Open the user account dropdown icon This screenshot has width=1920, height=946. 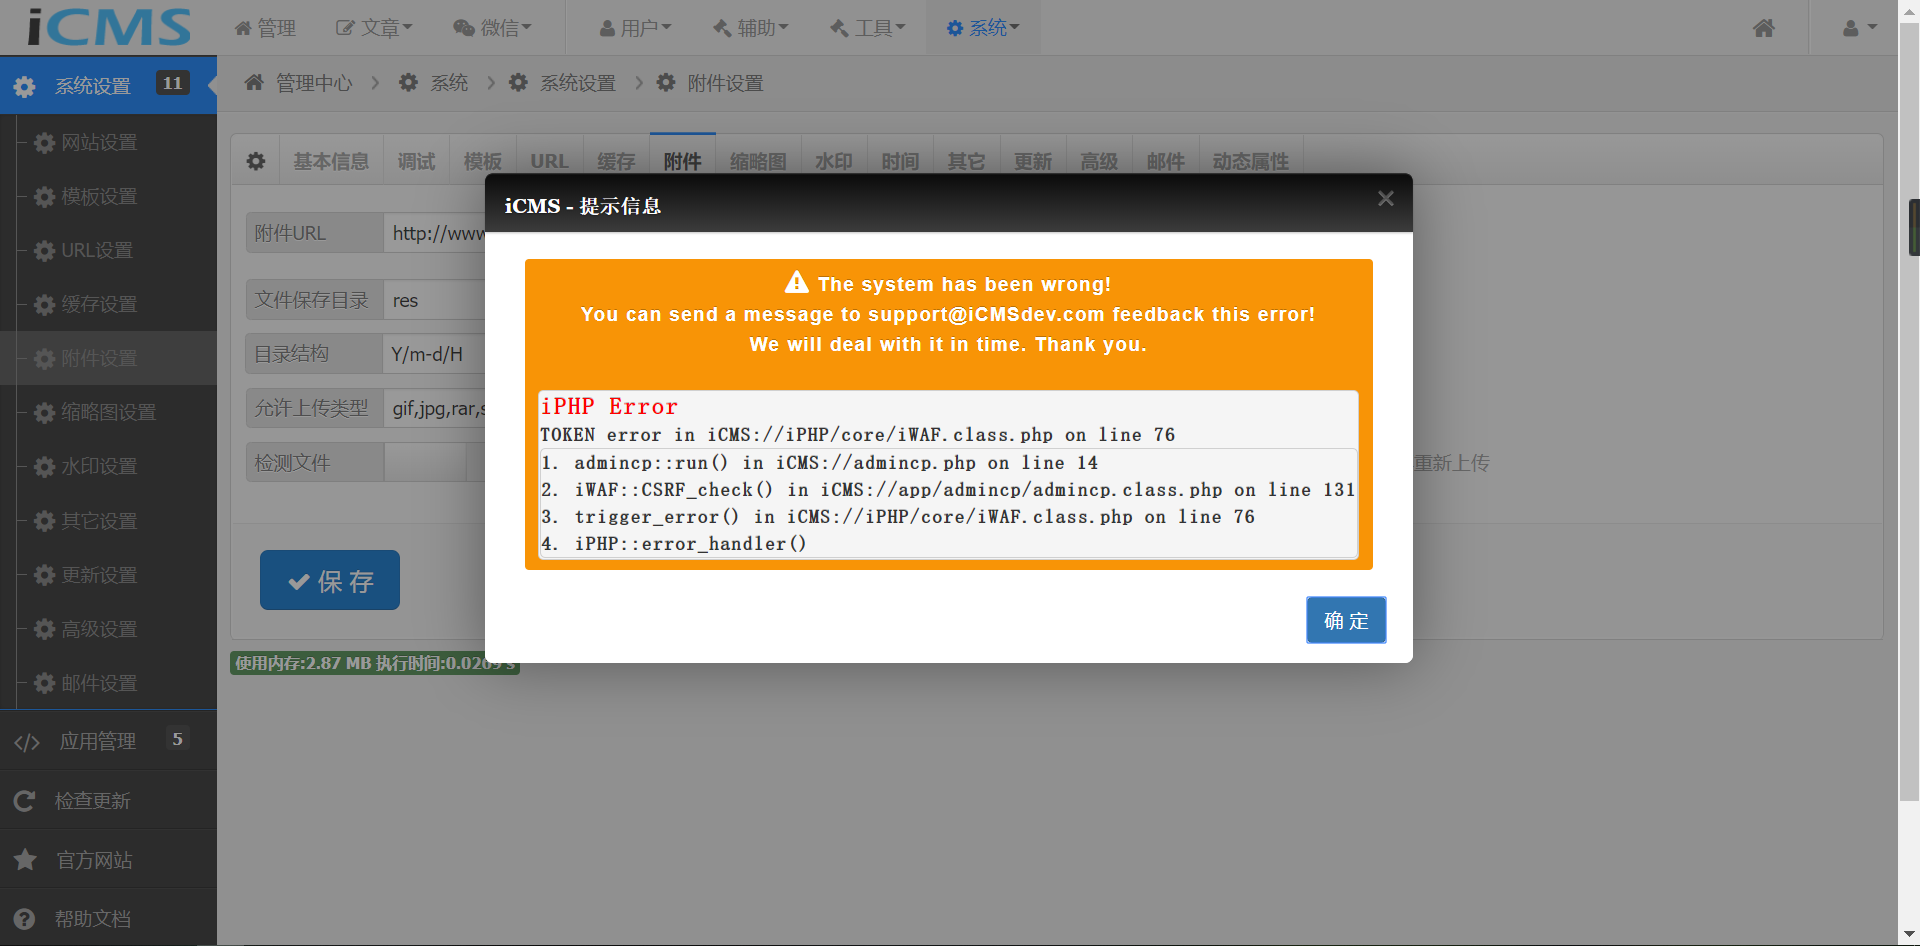(1860, 28)
